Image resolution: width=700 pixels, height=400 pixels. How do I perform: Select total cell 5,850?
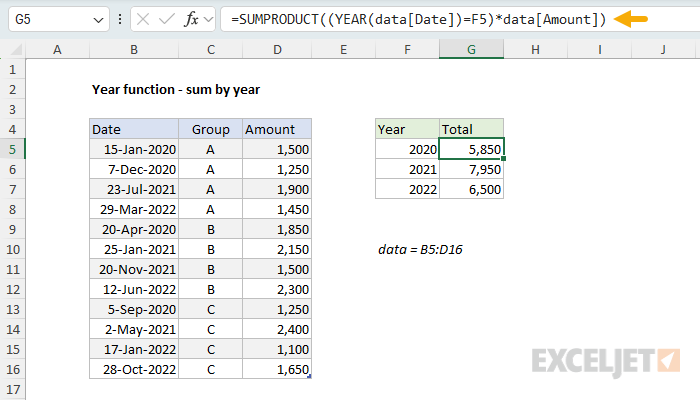pyautogui.click(x=471, y=149)
